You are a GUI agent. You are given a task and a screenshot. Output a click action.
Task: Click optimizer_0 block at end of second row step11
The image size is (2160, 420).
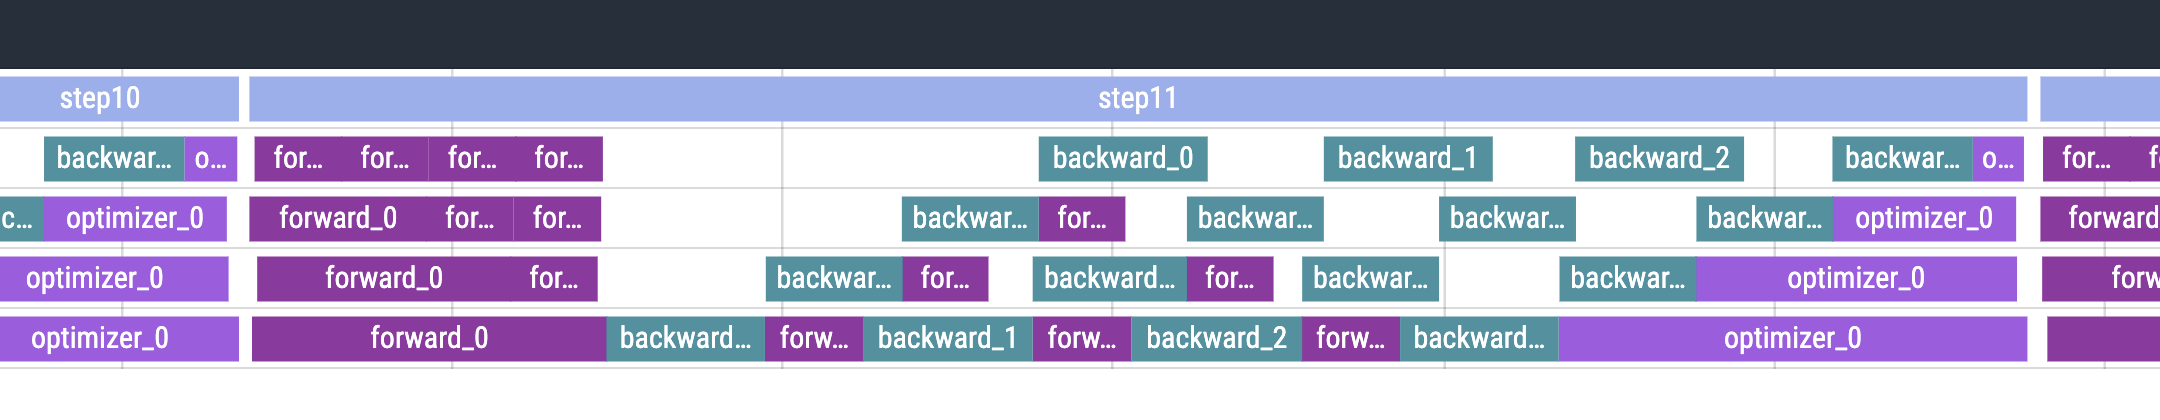(x=1924, y=219)
